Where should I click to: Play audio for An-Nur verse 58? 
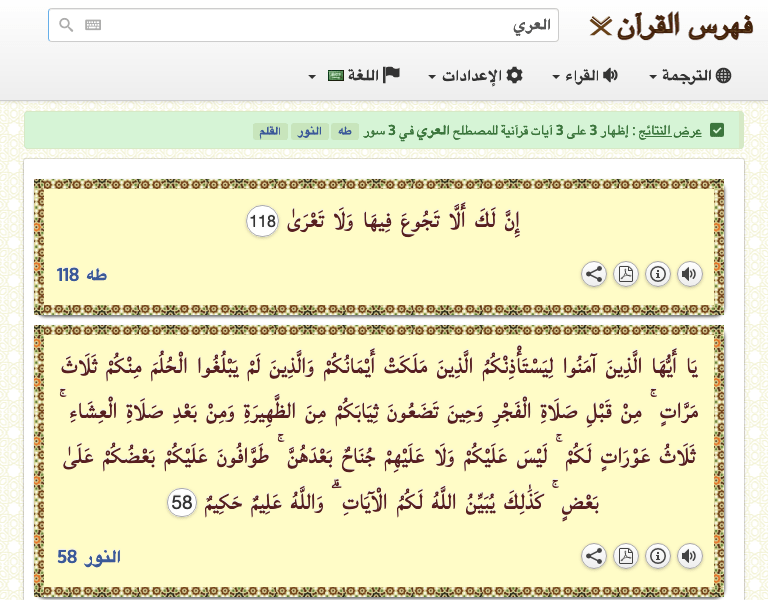(x=689, y=556)
